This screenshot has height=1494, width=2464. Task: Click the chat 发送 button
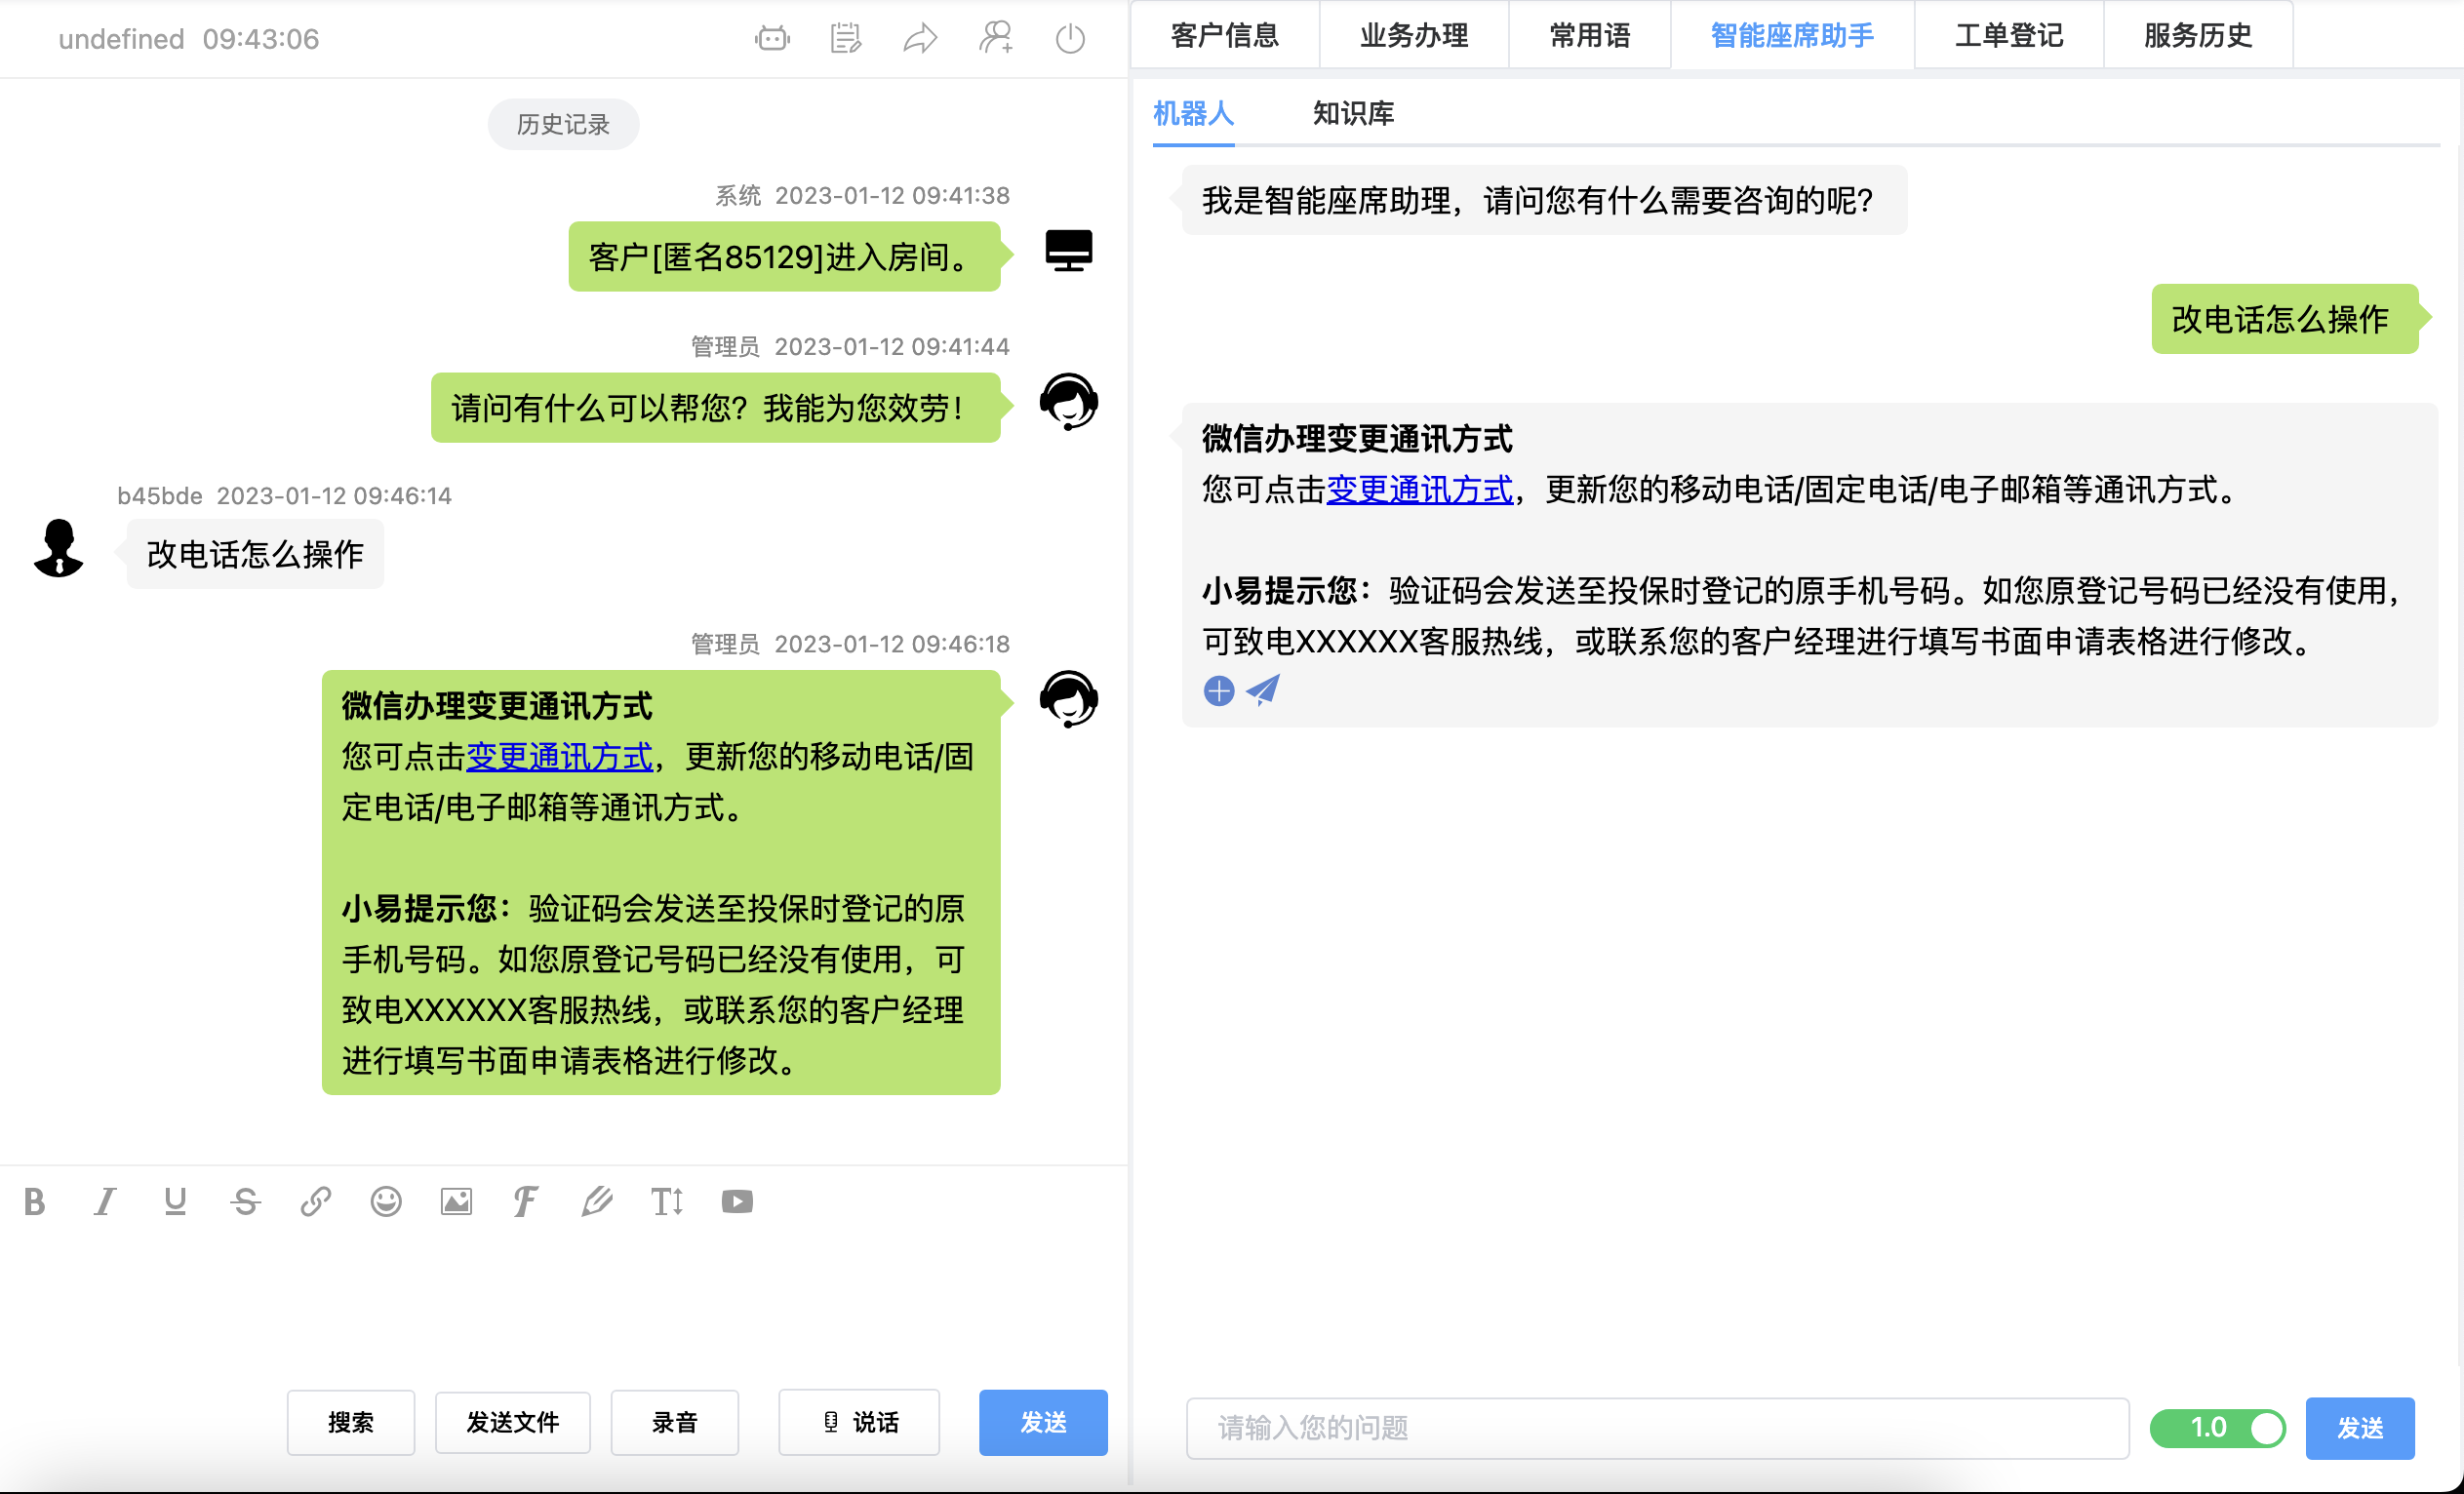(1043, 1422)
